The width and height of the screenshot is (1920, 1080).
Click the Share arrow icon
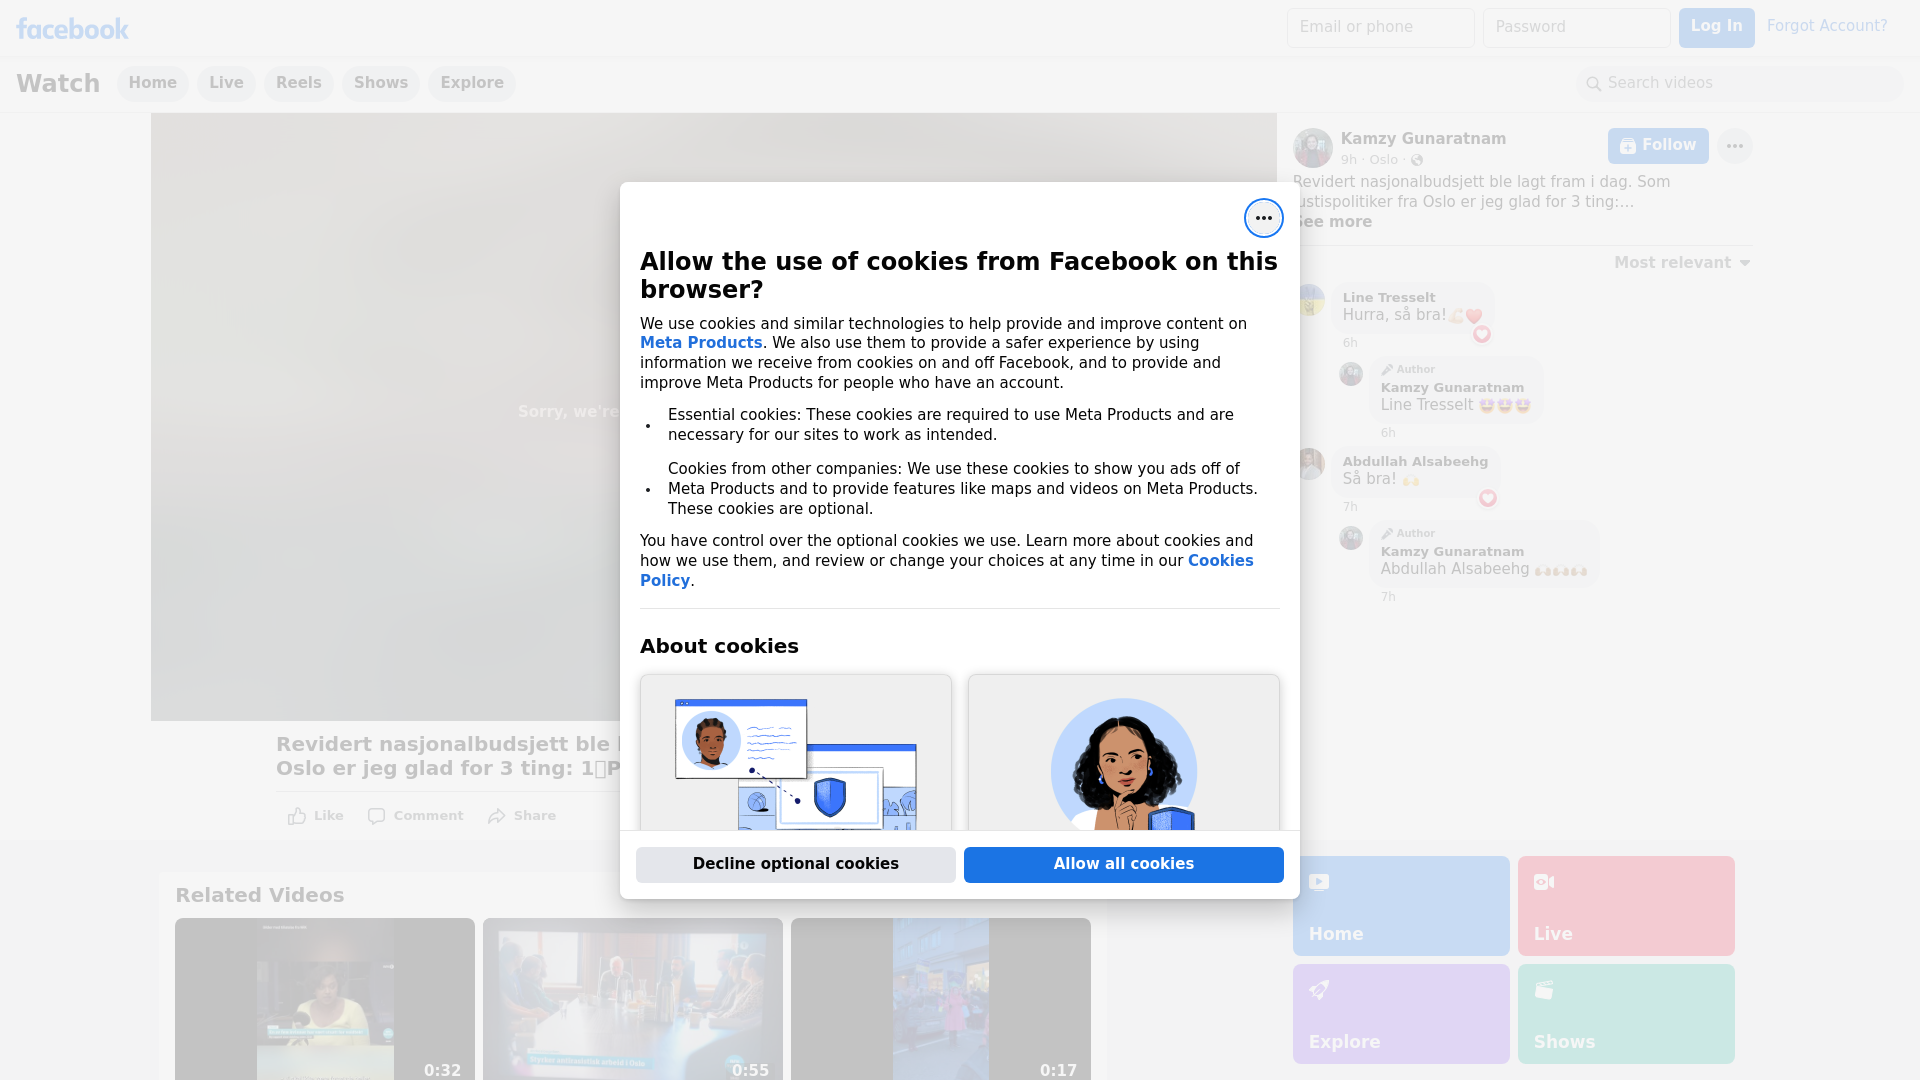[x=497, y=816]
